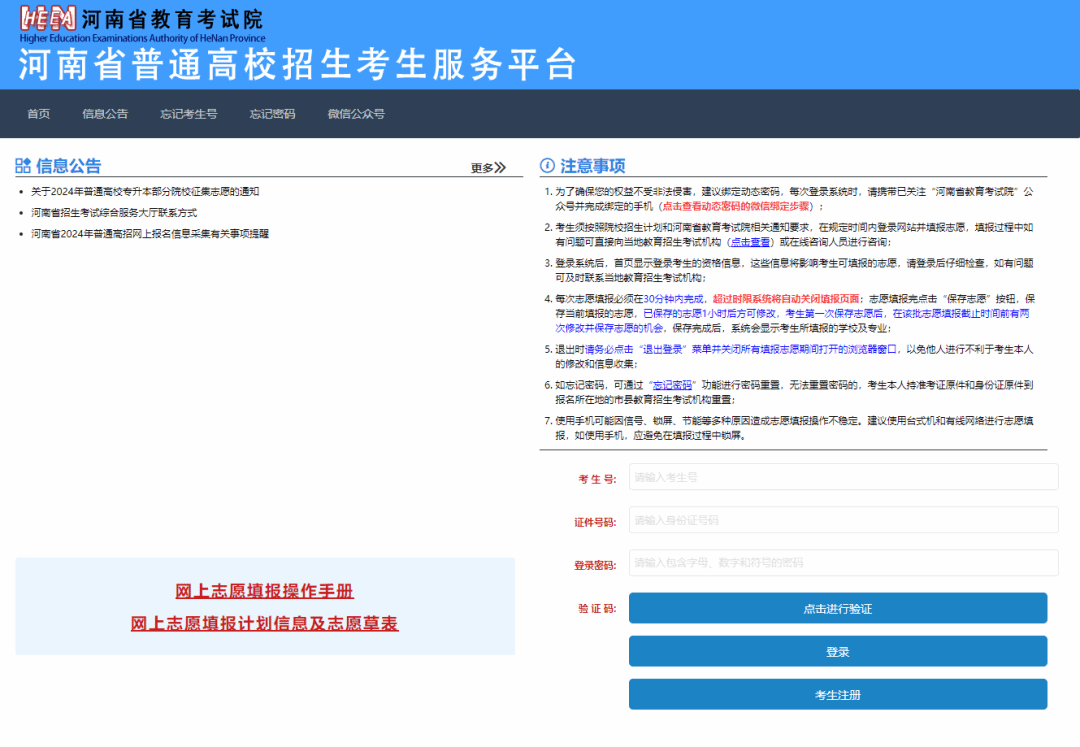Click the 信息公告 grid icon

[23, 166]
